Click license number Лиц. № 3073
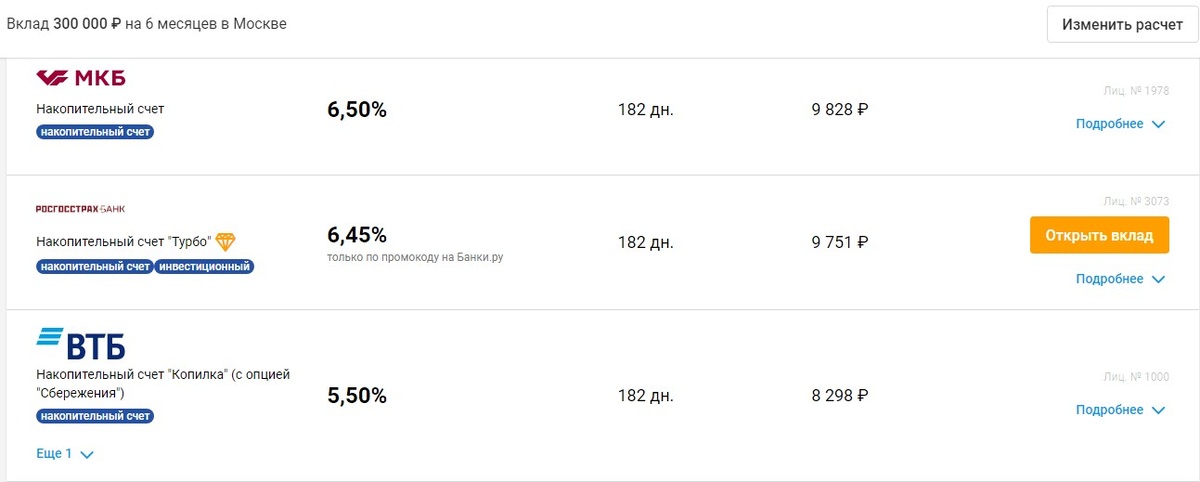The width and height of the screenshot is (1200, 482). [x=1135, y=201]
